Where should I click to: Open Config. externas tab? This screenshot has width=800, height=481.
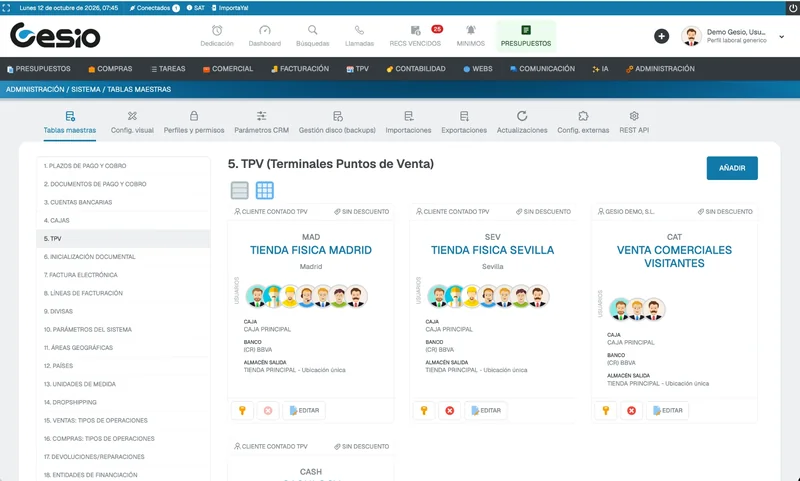point(583,123)
